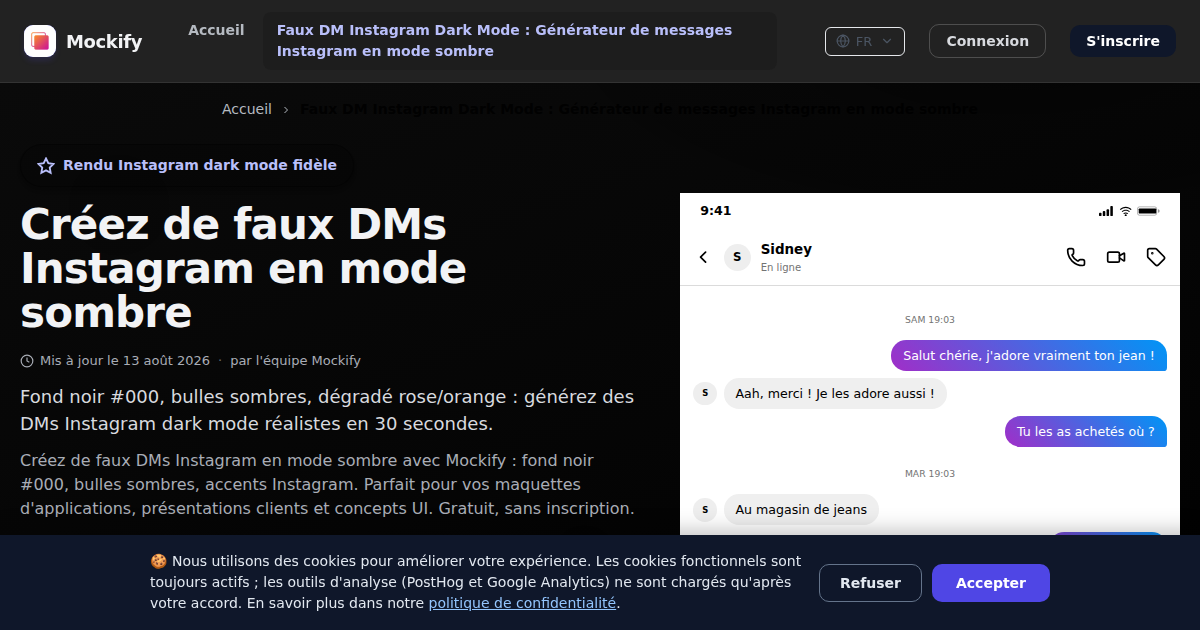Open the Mockify brand name link
Viewport: 1200px width, 630px height.
click(104, 41)
